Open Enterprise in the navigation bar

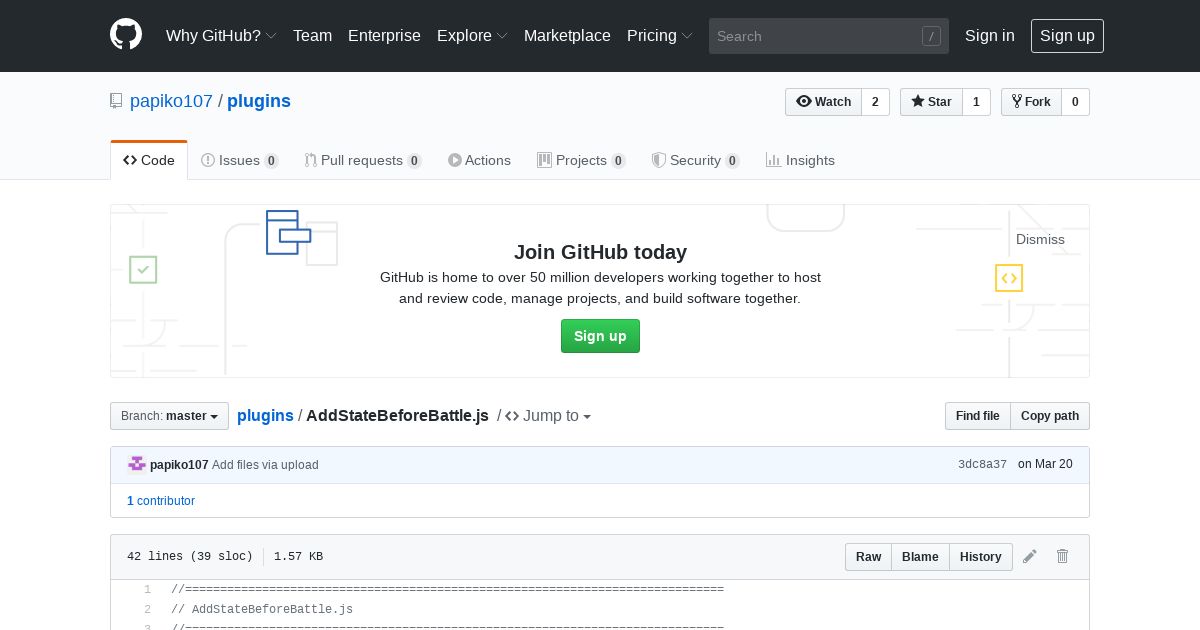(384, 35)
